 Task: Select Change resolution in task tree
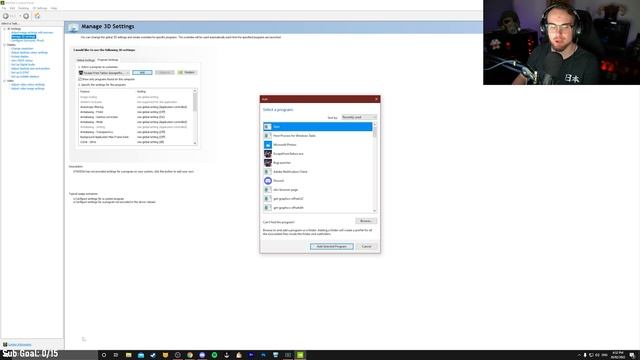(22, 49)
